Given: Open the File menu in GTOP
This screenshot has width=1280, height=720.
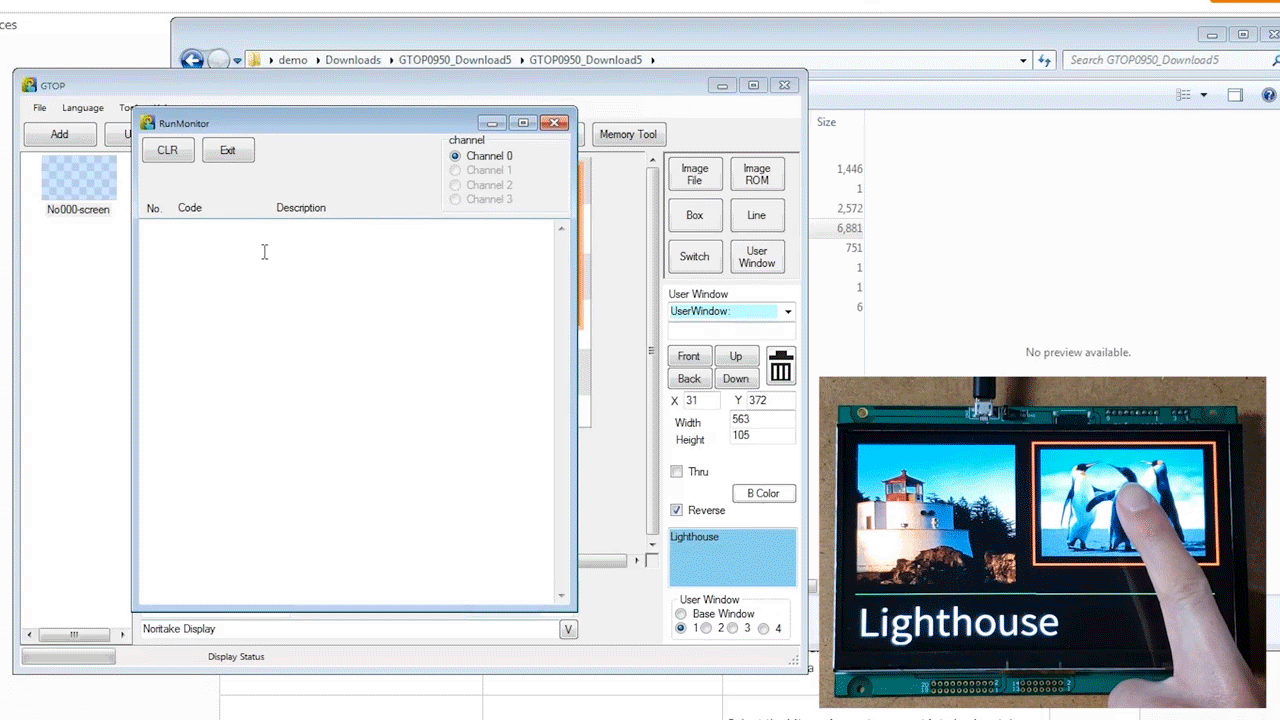Looking at the screenshot, I should [x=39, y=108].
